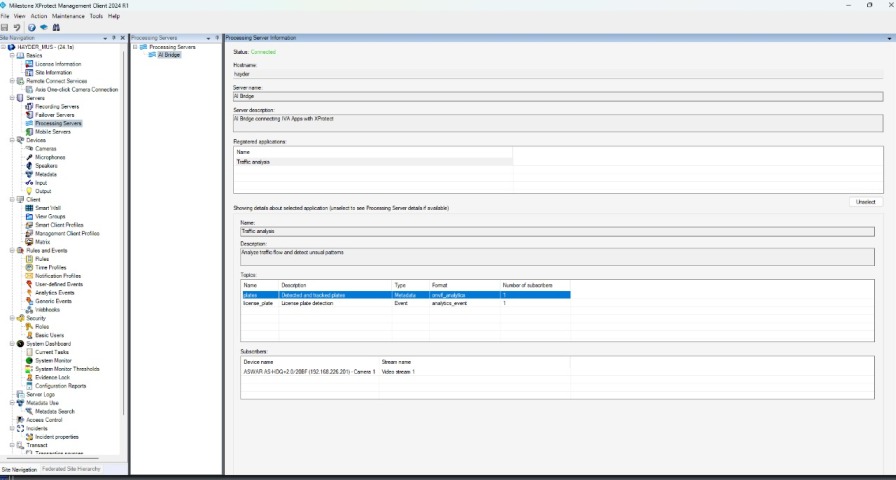This screenshot has height=480, width=896.
Task: Click the Unselect button
Action: tap(866, 201)
